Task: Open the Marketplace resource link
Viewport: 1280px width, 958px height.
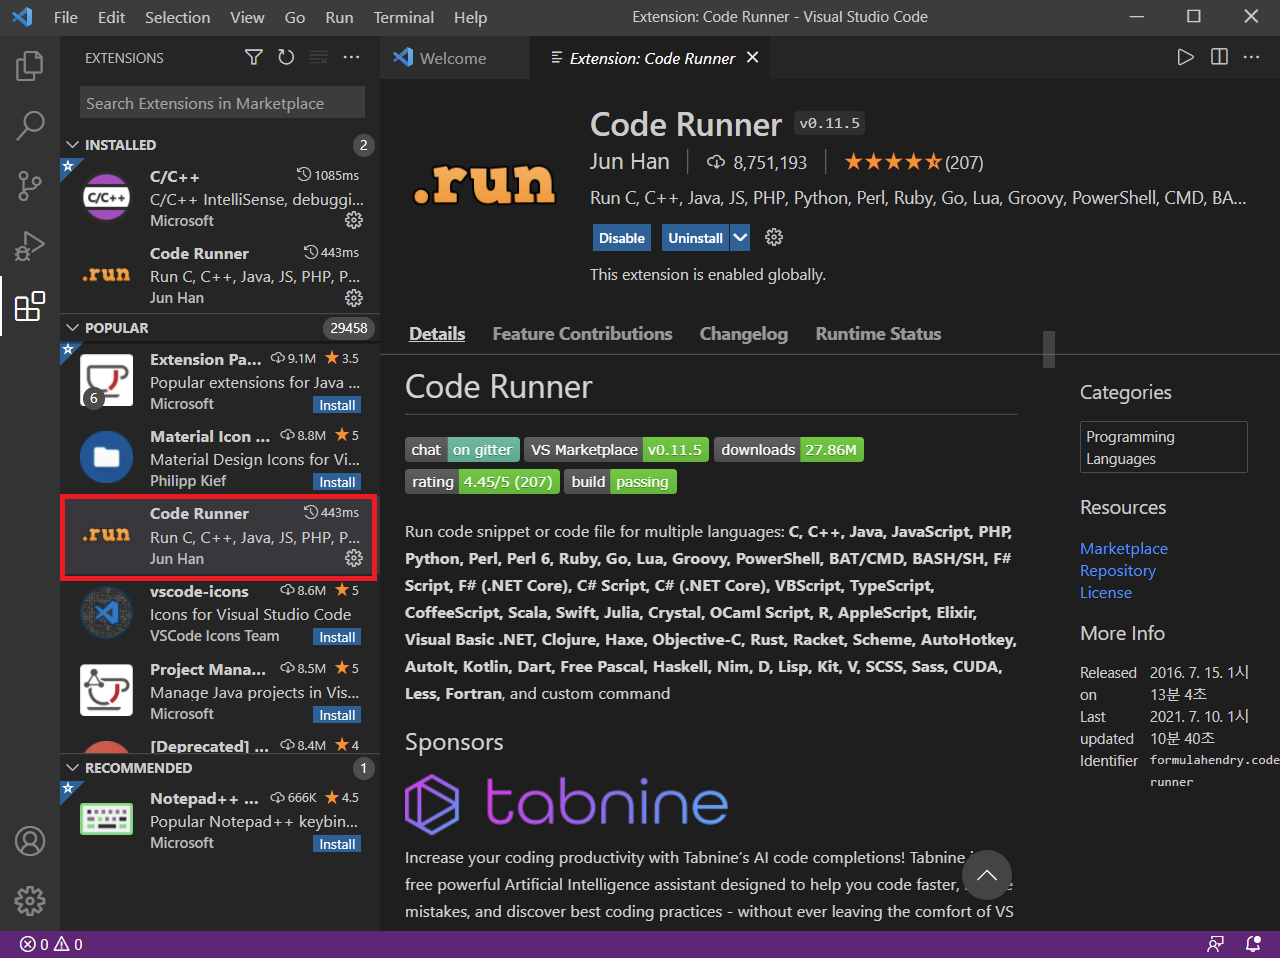Action: [1124, 548]
